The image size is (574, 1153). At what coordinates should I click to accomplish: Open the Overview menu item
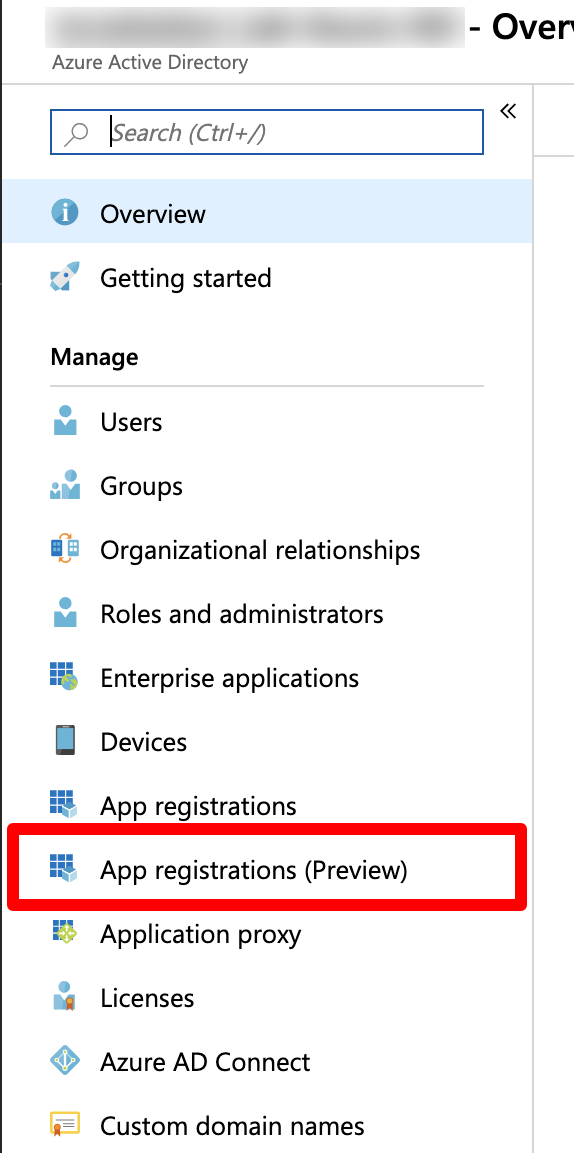[x=268, y=213]
